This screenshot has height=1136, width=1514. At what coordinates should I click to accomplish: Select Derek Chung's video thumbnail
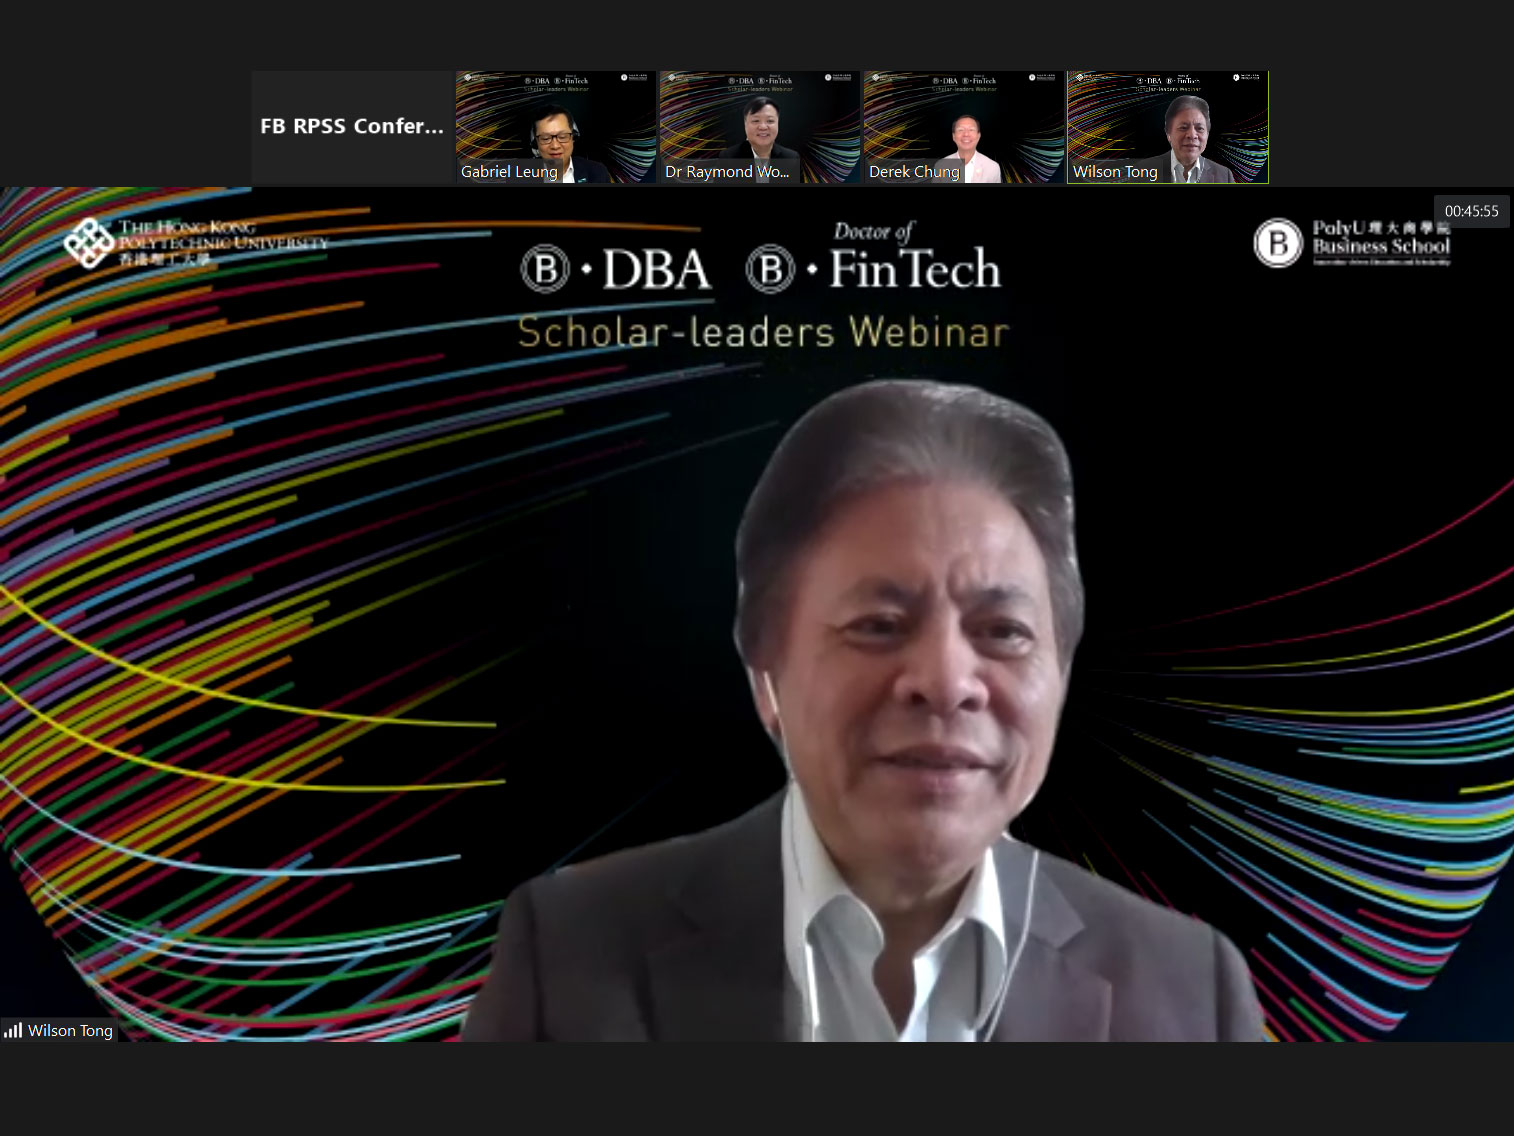[964, 127]
